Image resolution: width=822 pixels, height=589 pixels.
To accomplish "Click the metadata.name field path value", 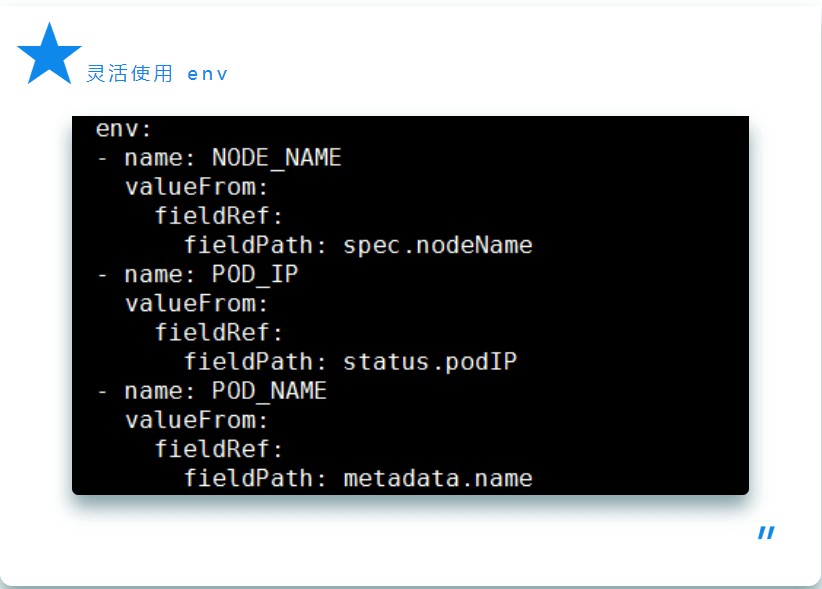I will tap(437, 478).
